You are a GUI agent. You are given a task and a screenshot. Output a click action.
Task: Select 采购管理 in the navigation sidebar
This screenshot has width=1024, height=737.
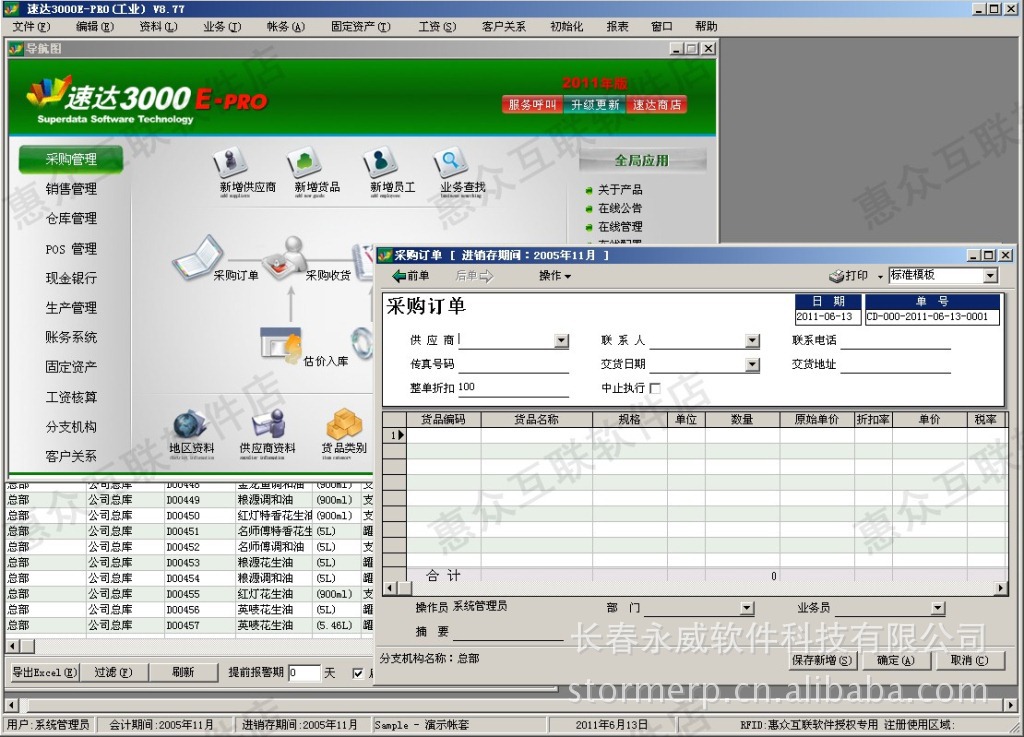tap(71, 159)
